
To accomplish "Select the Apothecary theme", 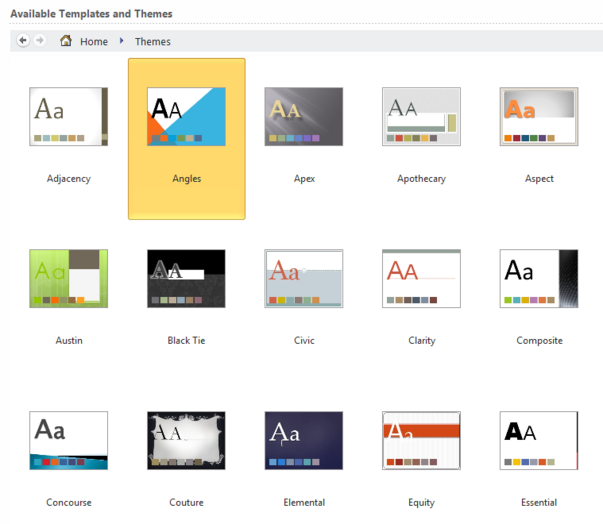I will [x=421, y=117].
